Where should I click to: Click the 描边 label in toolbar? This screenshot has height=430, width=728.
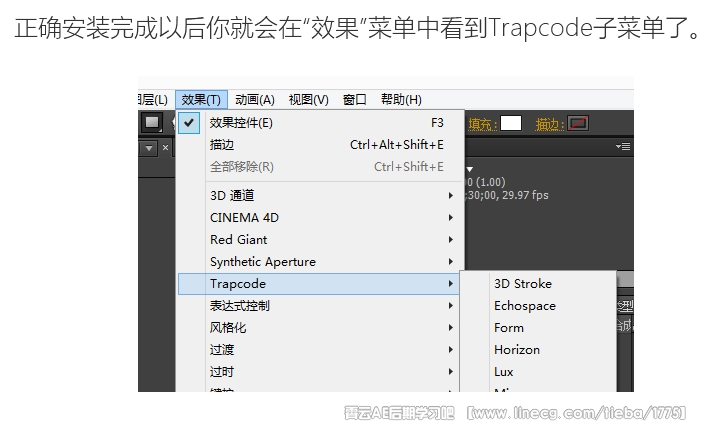pos(550,124)
